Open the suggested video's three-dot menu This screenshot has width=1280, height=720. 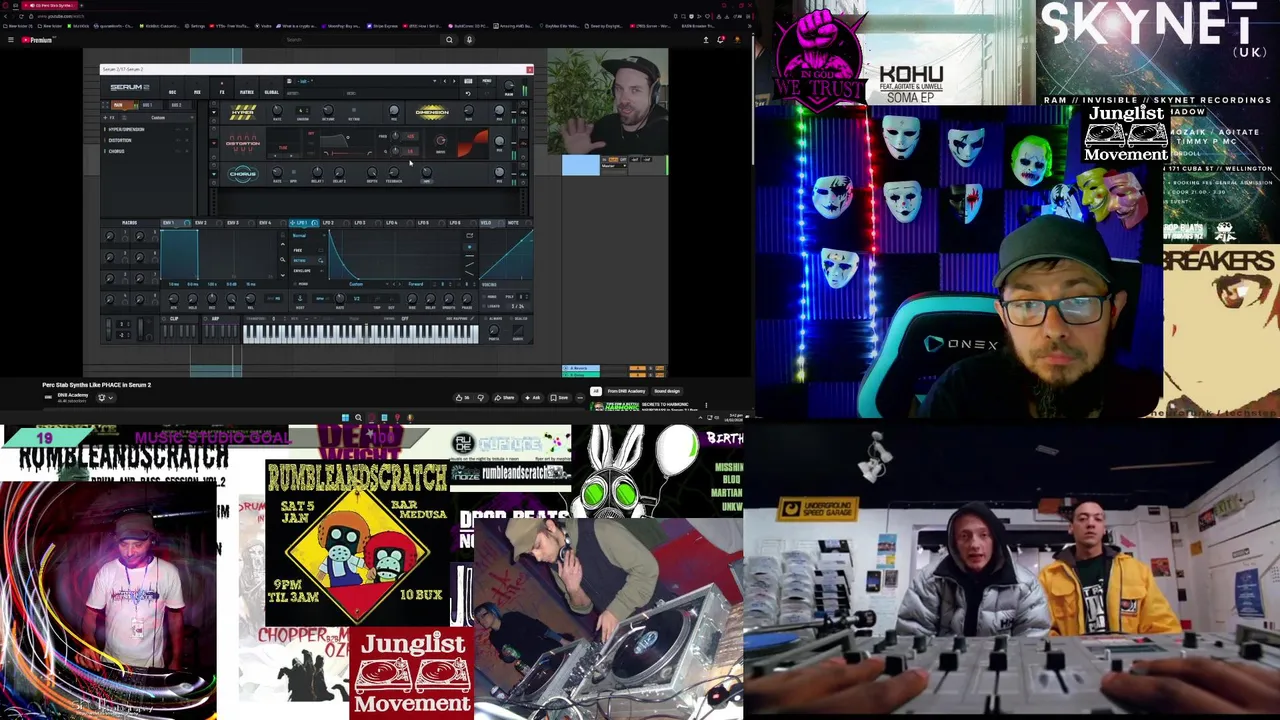[706, 404]
